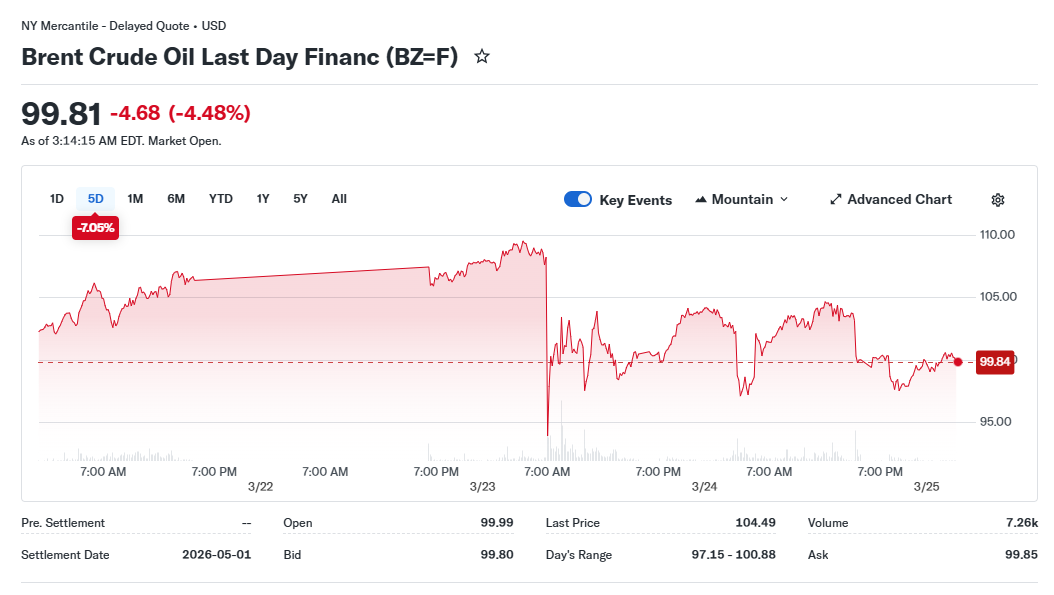The height and width of the screenshot is (595, 1054).
Task: Open chart settings gear icon
Action: pos(997,200)
